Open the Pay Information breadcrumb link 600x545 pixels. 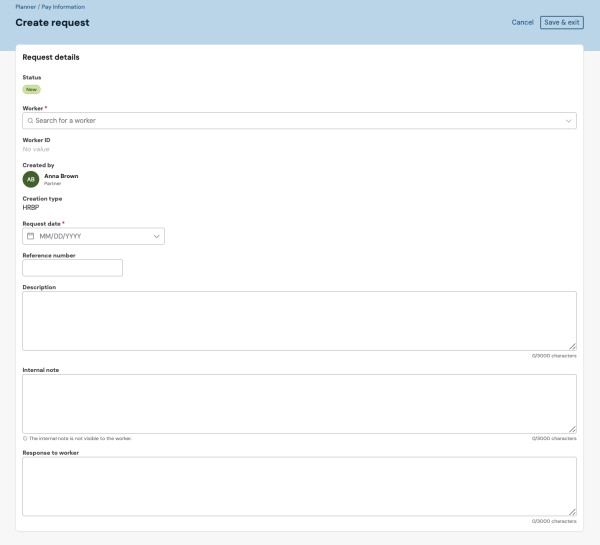pos(62,7)
